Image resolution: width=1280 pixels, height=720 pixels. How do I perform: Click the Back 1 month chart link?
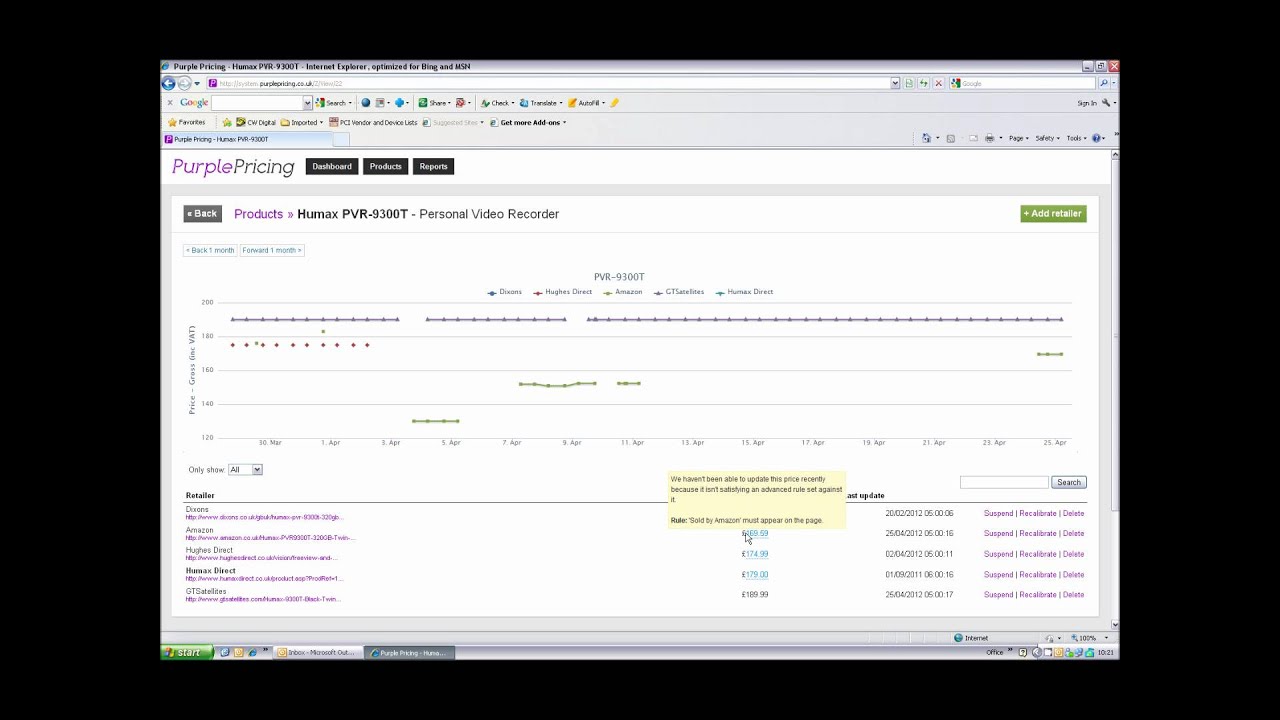click(x=210, y=250)
